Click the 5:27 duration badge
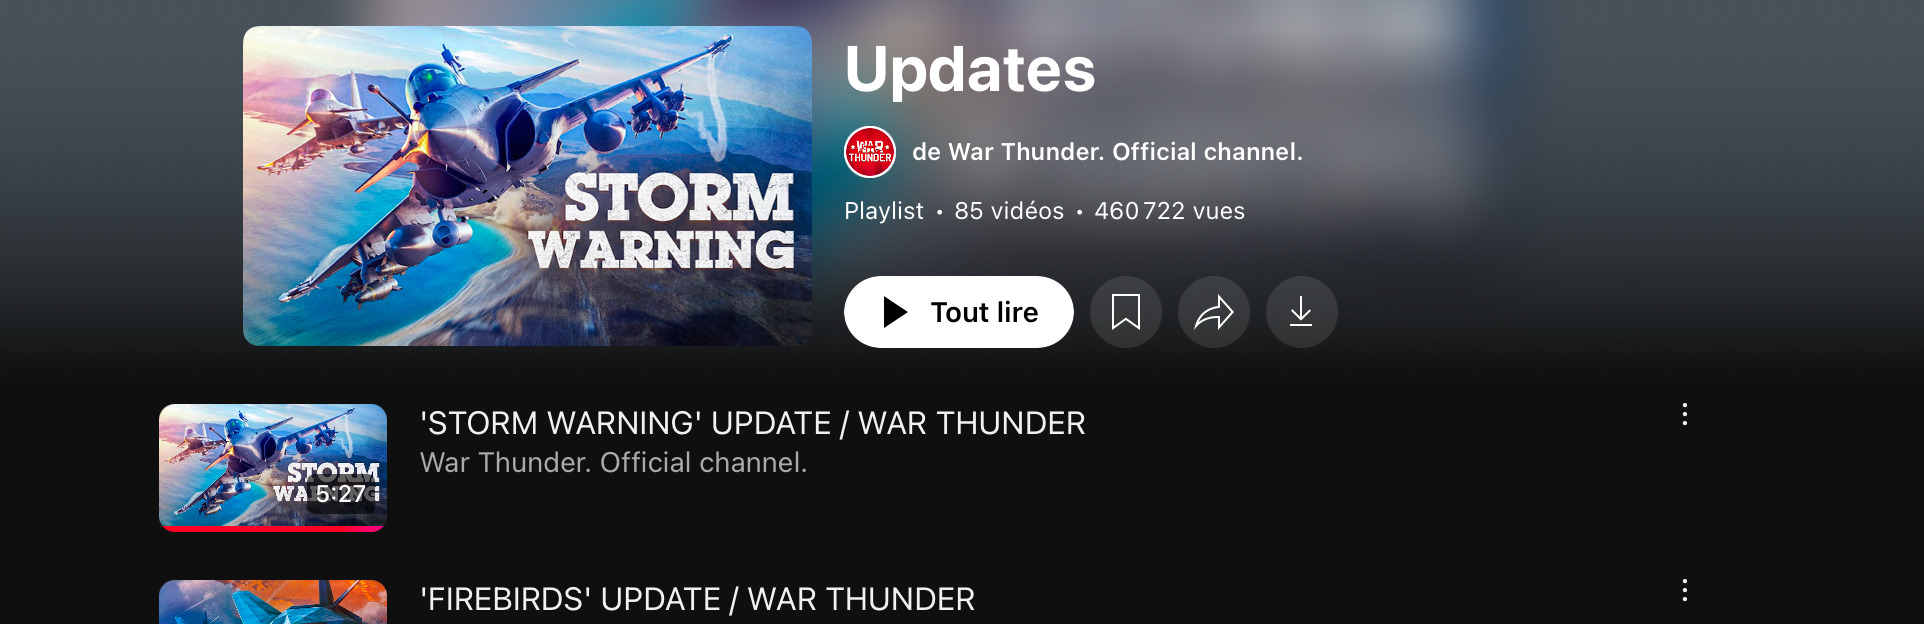Viewport: 1924px width, 624px height. pos(341,494)
